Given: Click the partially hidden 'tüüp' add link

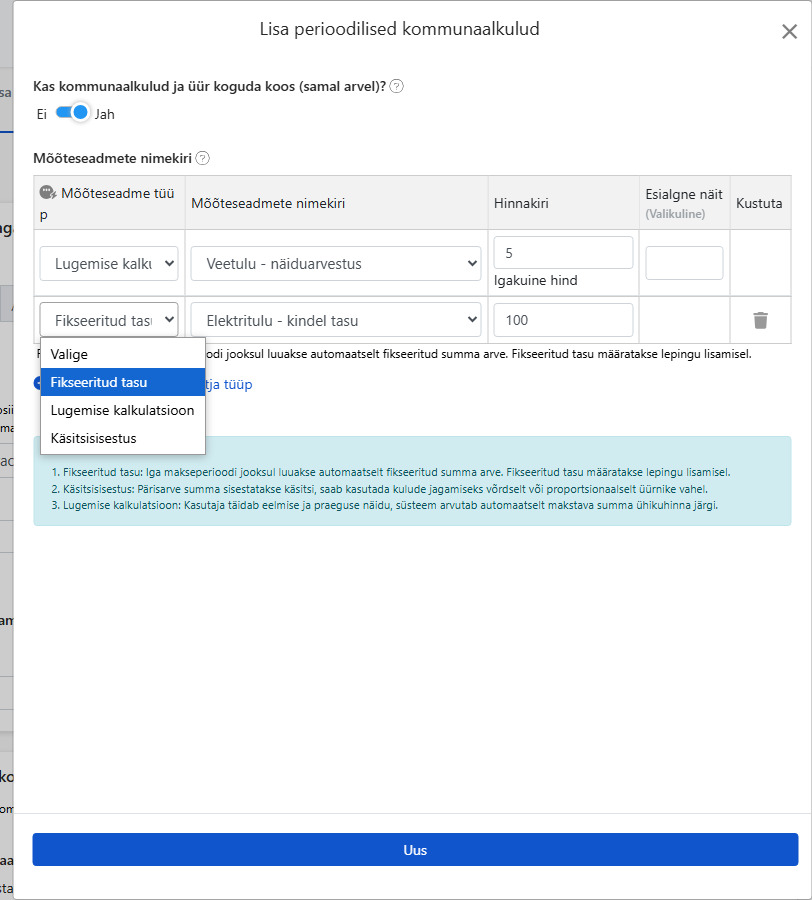Looking at the screenshot, I should (x=229, y=384).
